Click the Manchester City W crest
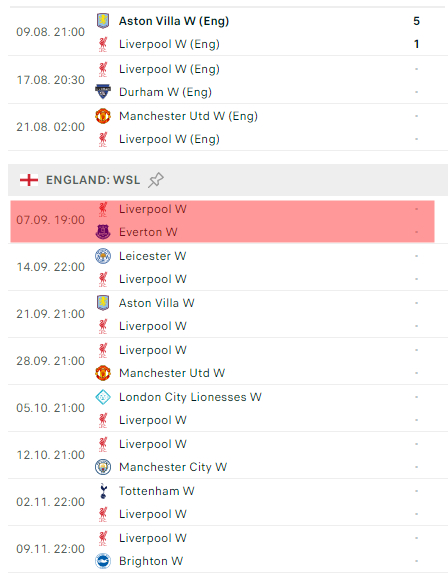 pyautogui.click(x=103, y=467)
